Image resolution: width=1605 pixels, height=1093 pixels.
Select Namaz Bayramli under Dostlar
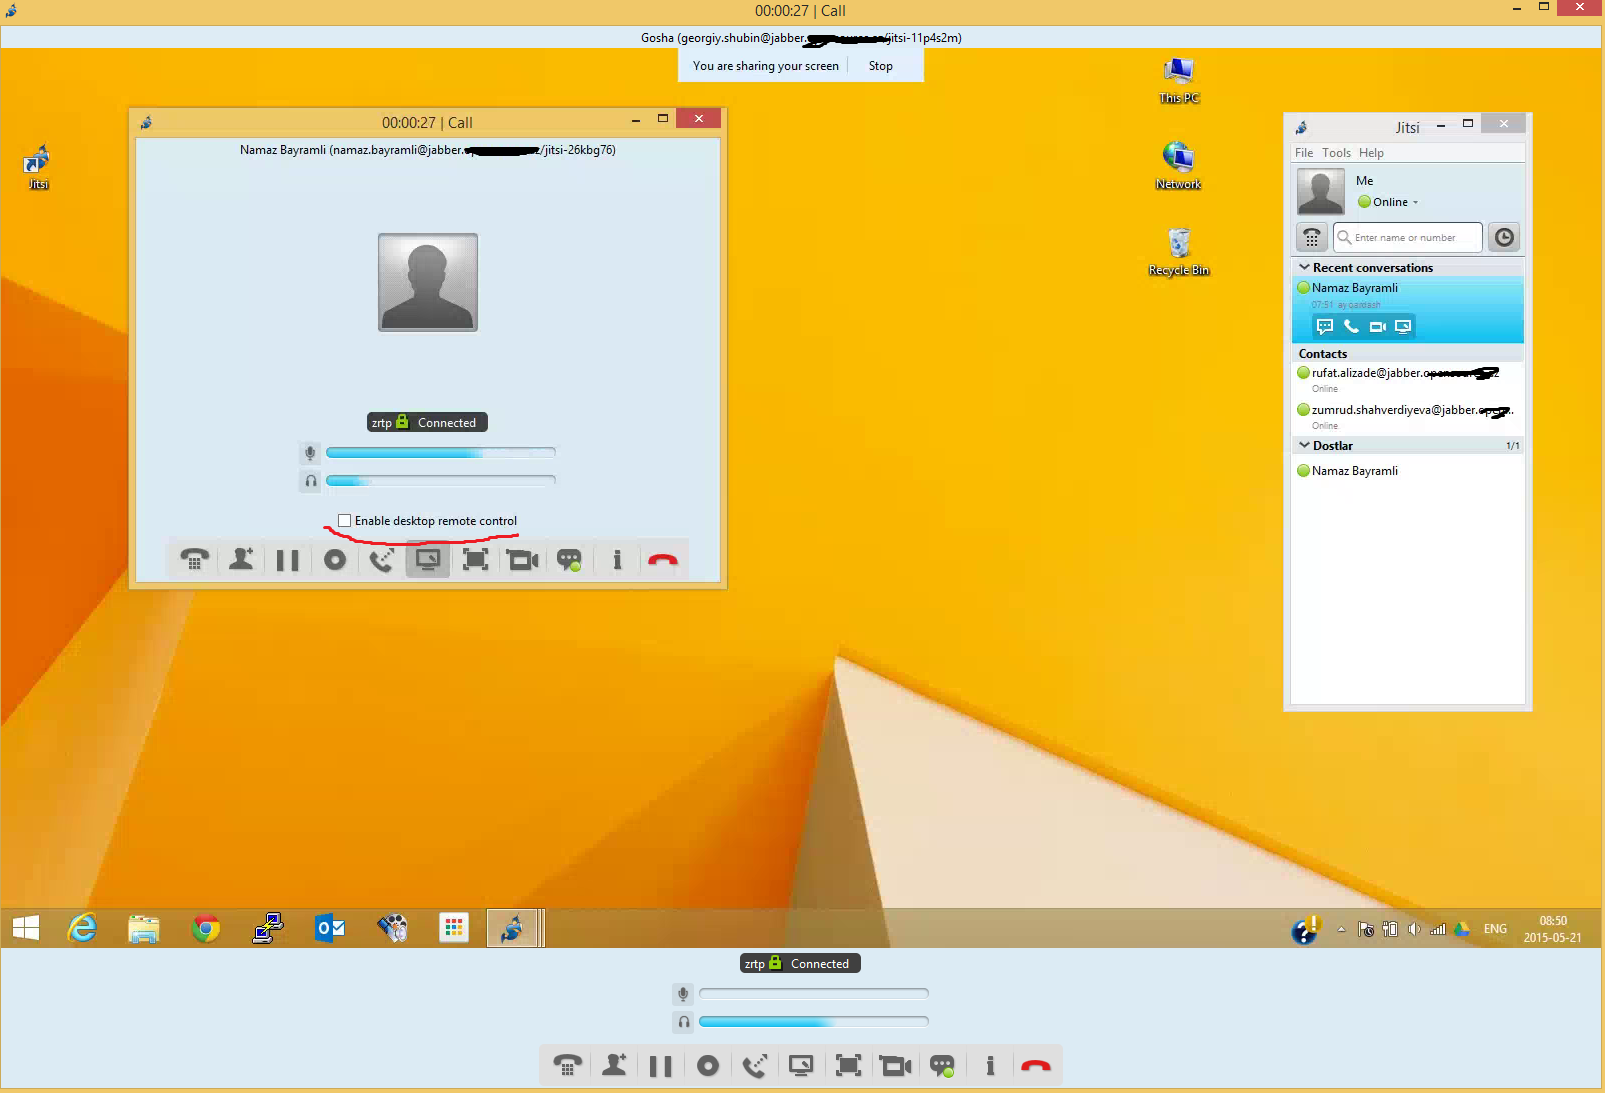1407,471
